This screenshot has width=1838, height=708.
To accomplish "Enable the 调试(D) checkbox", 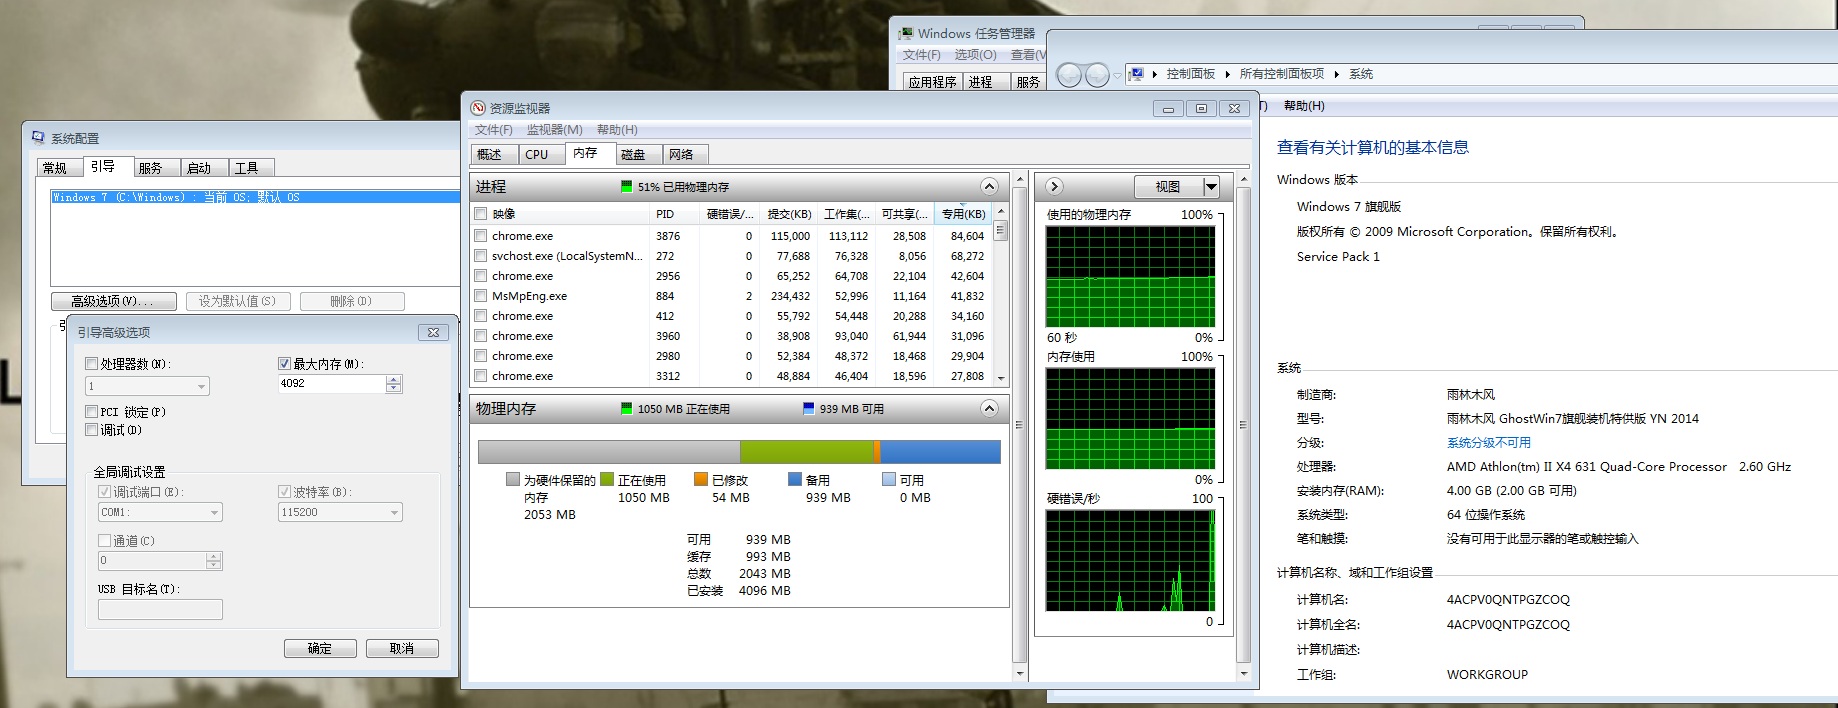I will click(92, 430).
